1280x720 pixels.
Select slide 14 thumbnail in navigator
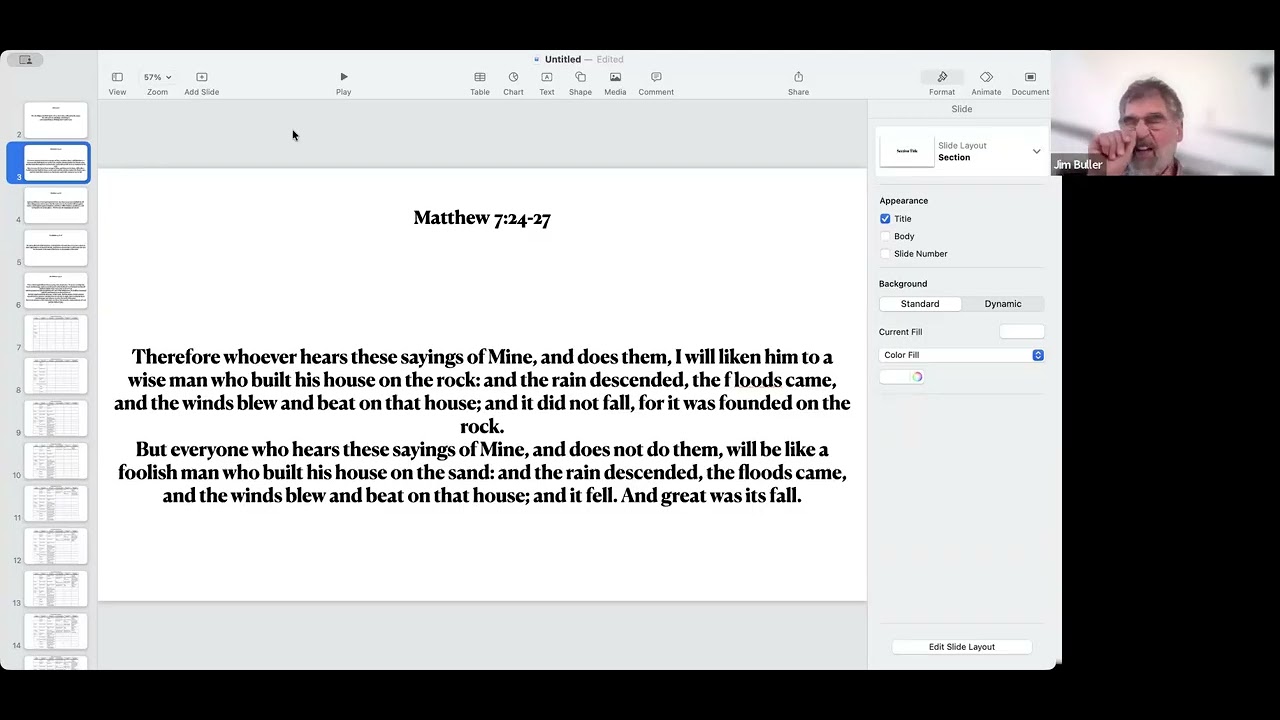(x=56, y=631)
